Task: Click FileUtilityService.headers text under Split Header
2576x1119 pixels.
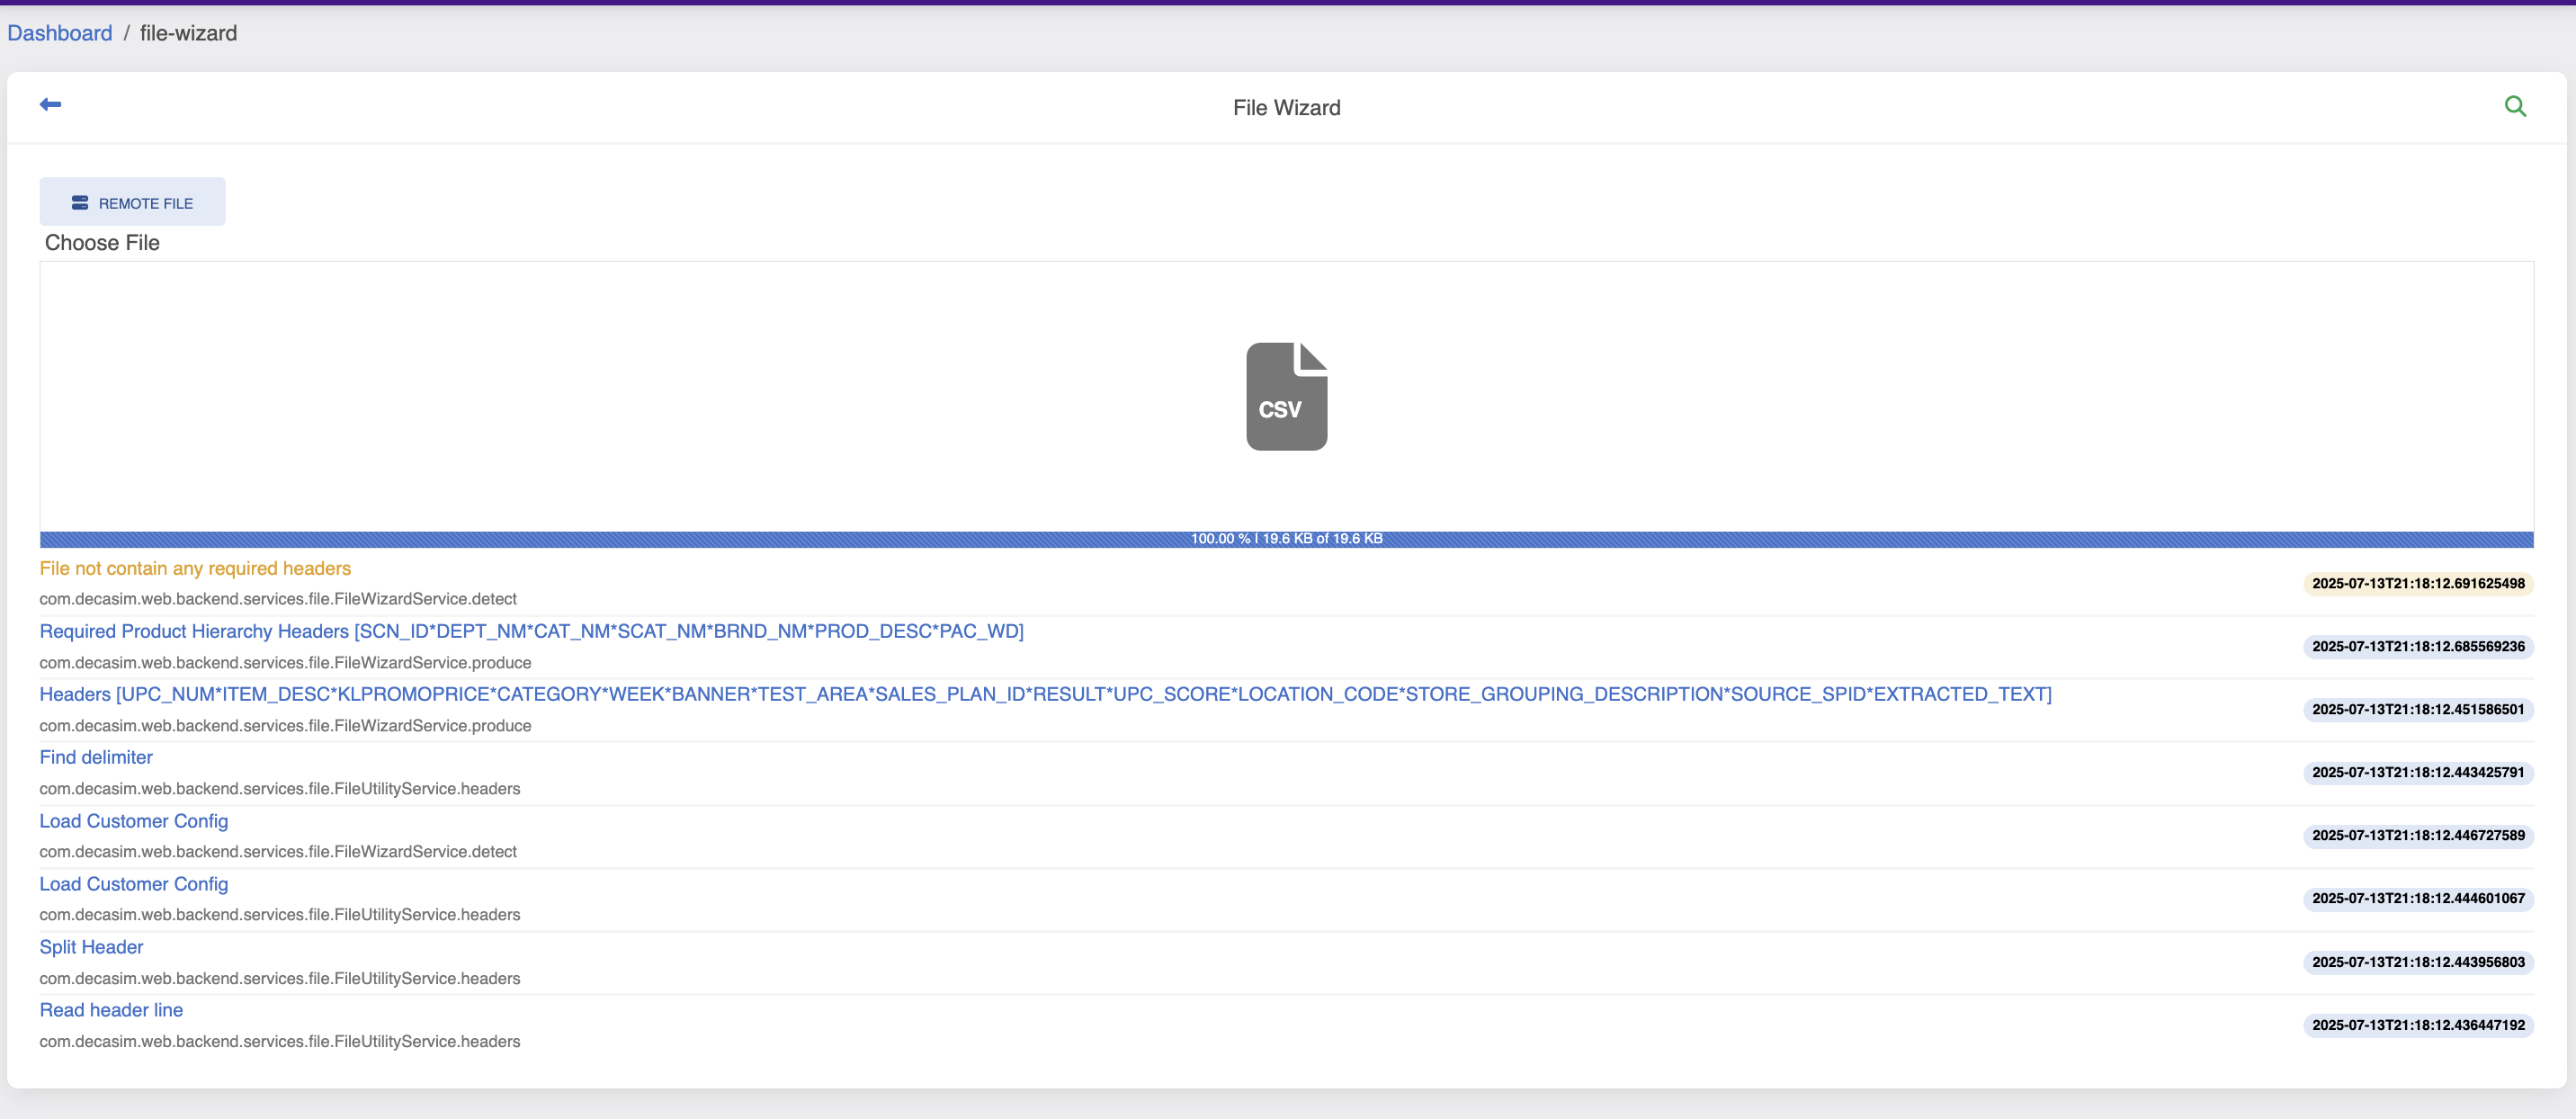Action: coord(280,979)
